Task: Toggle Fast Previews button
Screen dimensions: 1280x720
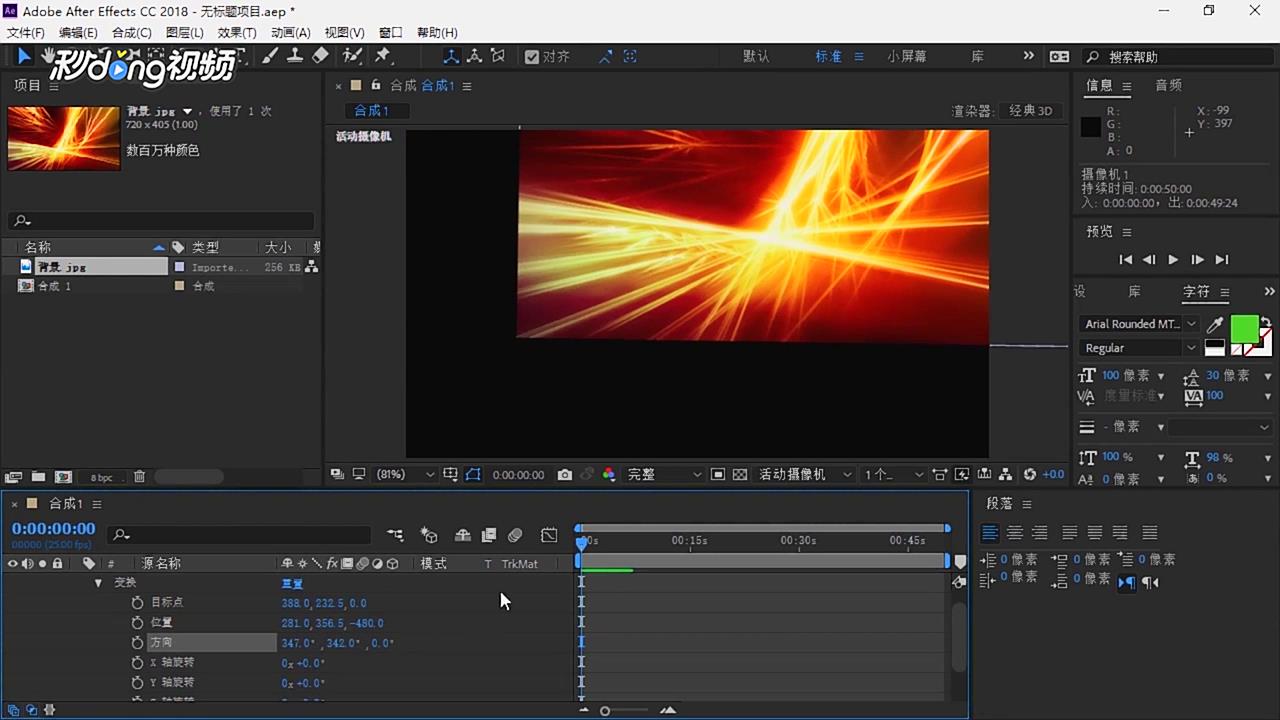Action: tap(962, 474)
